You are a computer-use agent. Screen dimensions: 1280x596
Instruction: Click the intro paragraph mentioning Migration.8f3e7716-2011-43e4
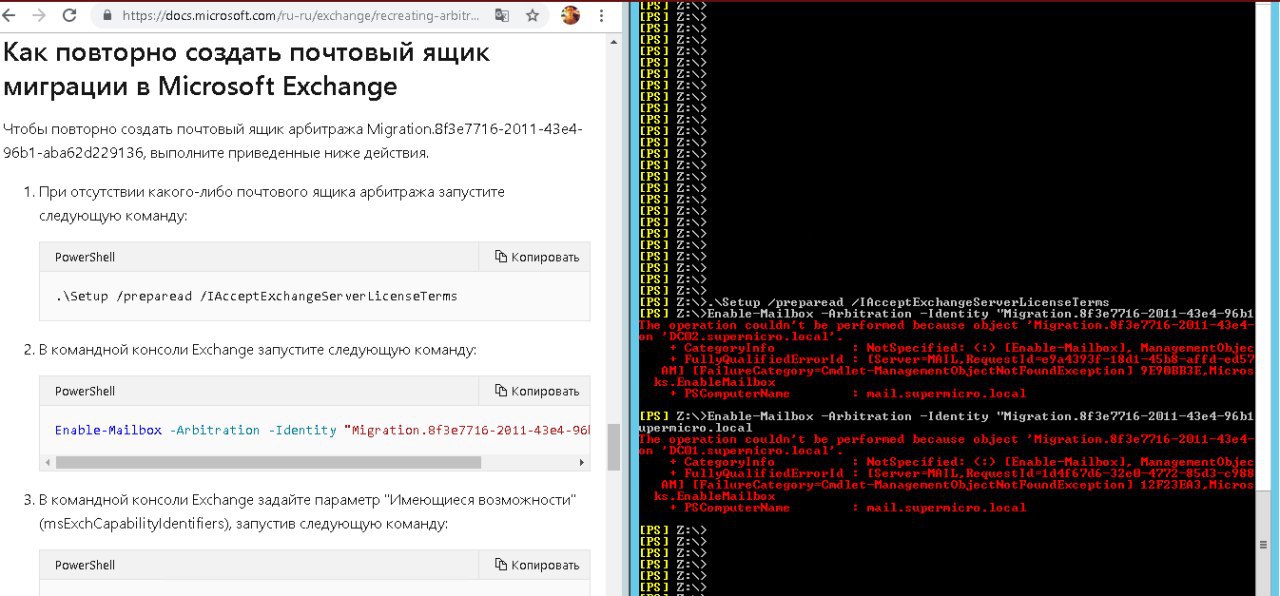coord(293,141)
